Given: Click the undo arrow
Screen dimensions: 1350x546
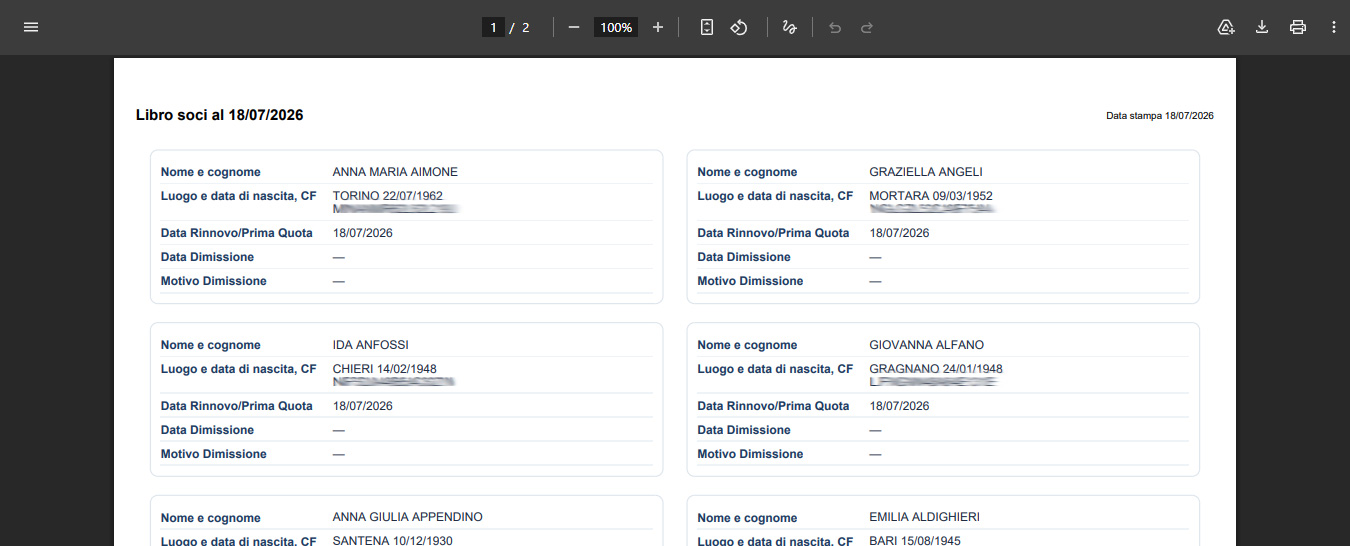Looking at the screenshot, I should click(835, 27).
